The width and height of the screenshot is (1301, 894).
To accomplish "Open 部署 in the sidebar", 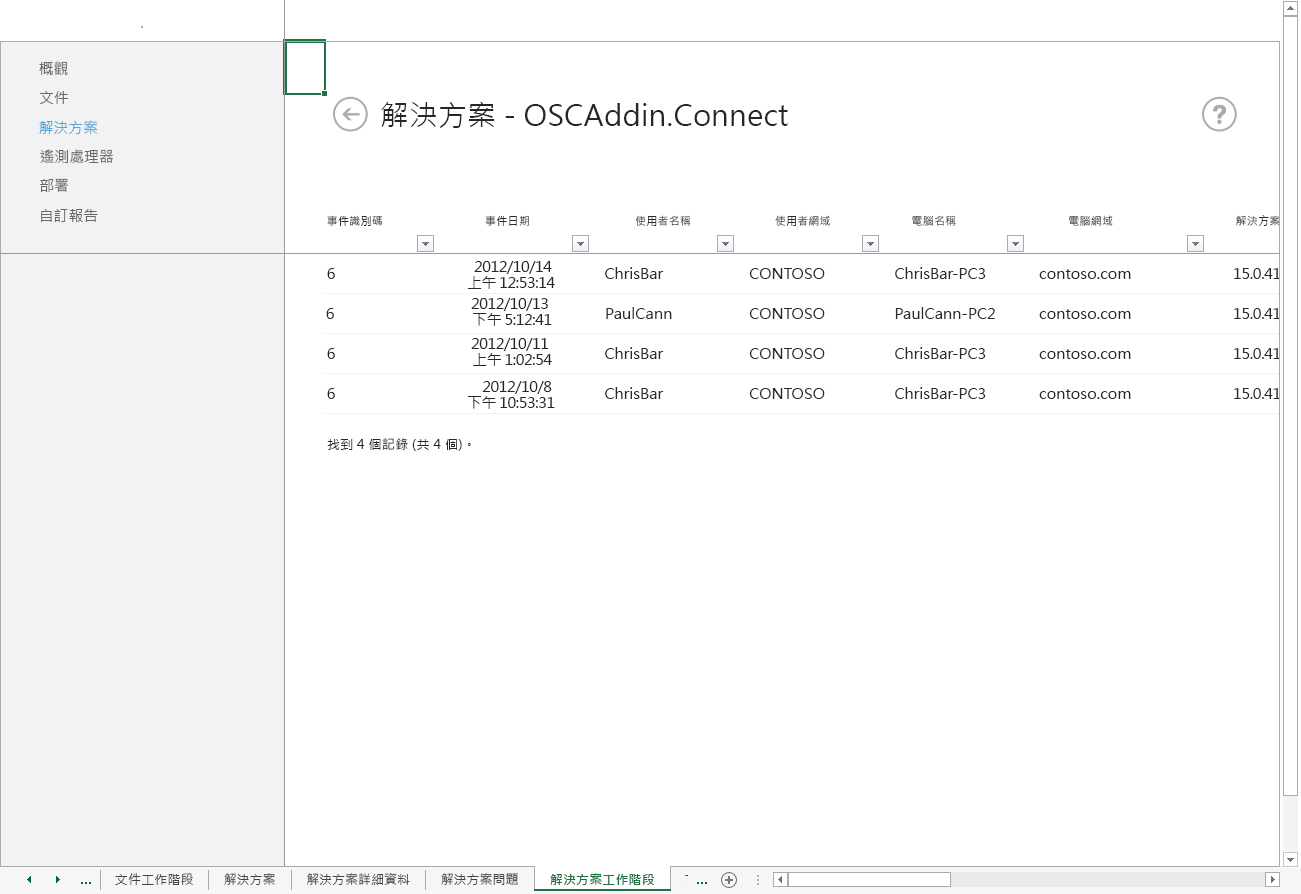I will [x=54, y=186].
